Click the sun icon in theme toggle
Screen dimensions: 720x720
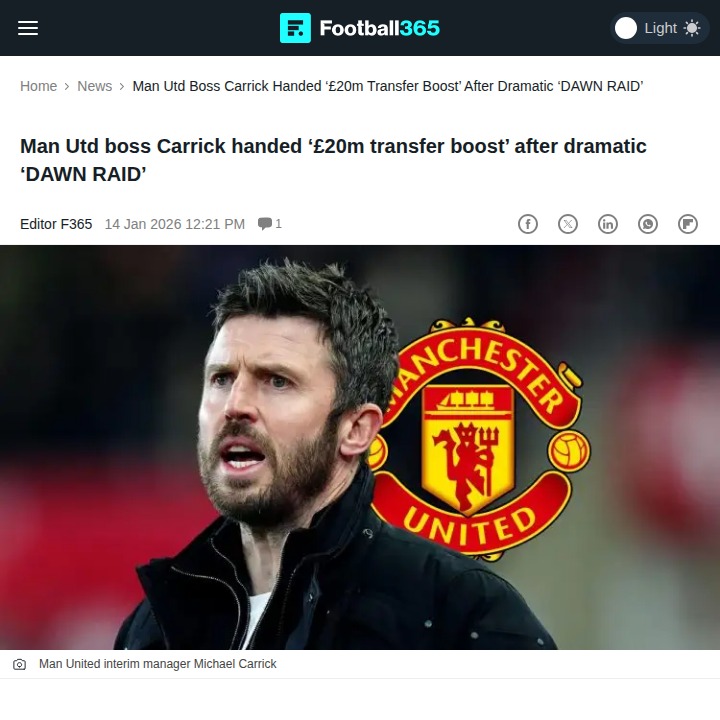(692, 28)
